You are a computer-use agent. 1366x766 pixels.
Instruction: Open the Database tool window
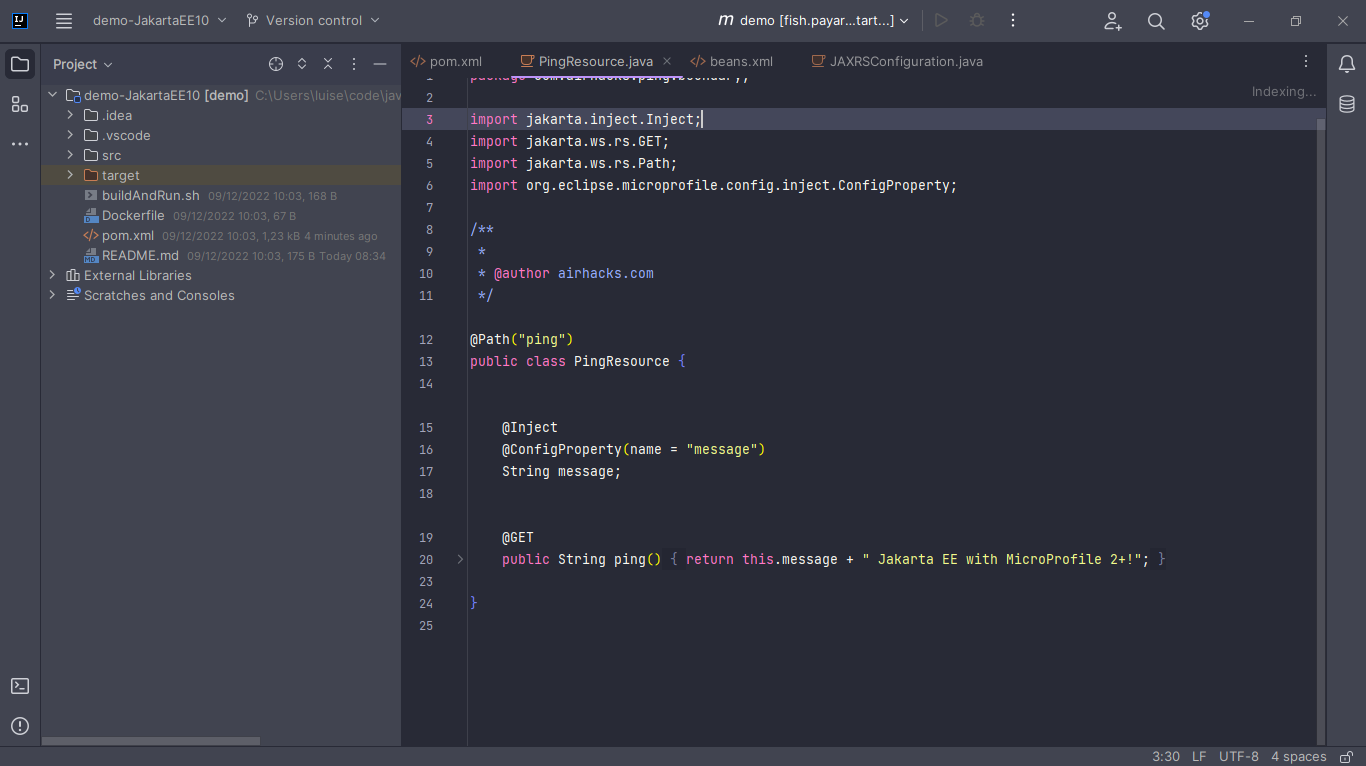click(1347, 104)
